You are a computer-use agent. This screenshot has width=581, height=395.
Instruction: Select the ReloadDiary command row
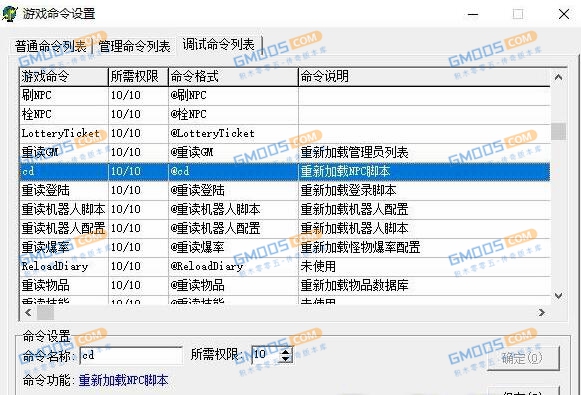285,266
